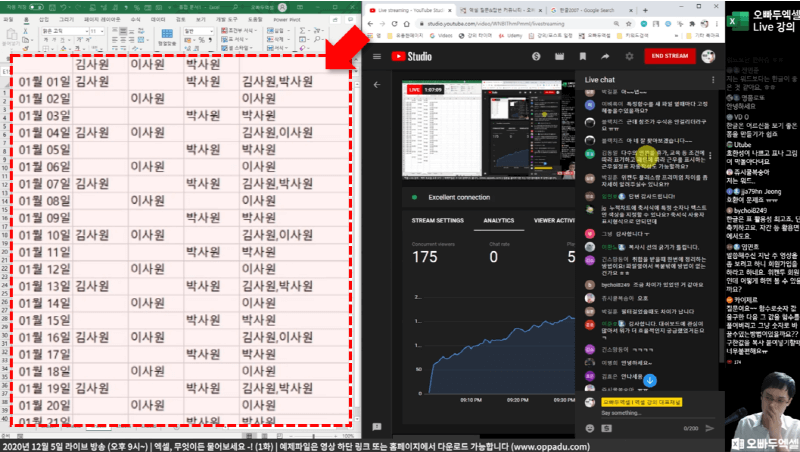Open YouTube Studio hamburger menu

coord(377,57)
